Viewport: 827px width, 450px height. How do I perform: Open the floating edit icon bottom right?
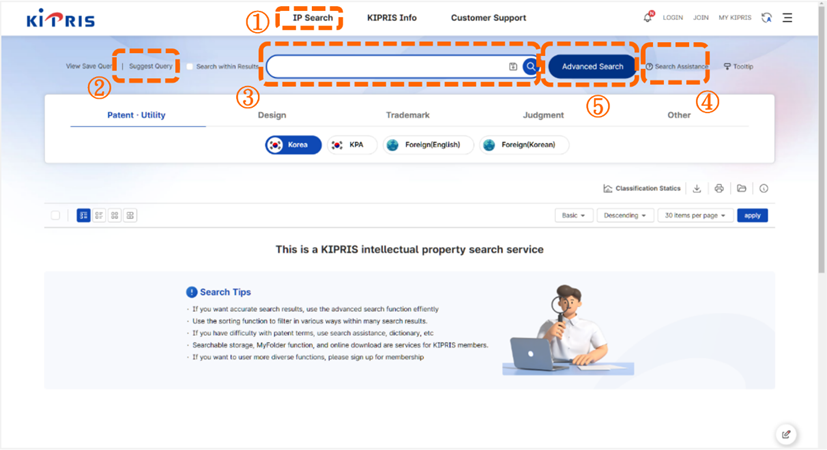(x=786, y=434)
